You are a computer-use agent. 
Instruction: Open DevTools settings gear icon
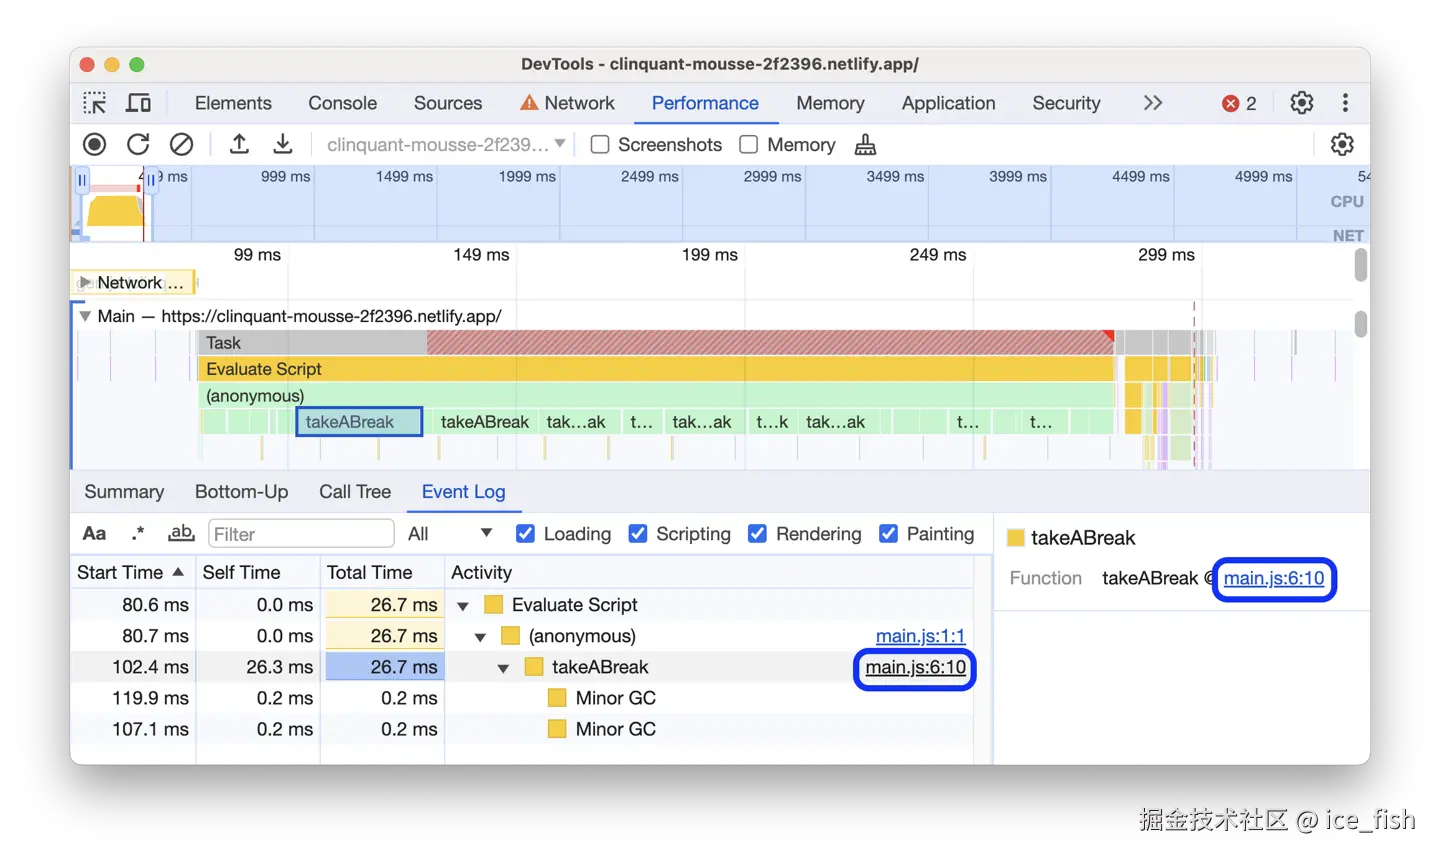click(x=1301, y=103)
